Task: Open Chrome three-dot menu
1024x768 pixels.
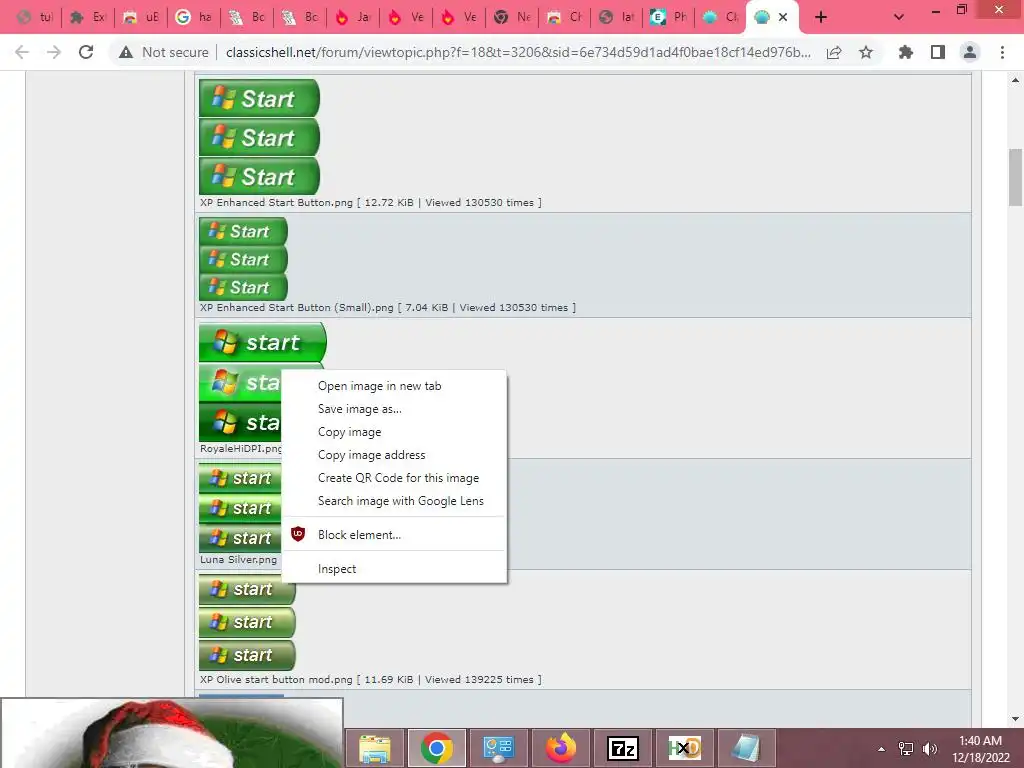Action: tap(1002, 52)
